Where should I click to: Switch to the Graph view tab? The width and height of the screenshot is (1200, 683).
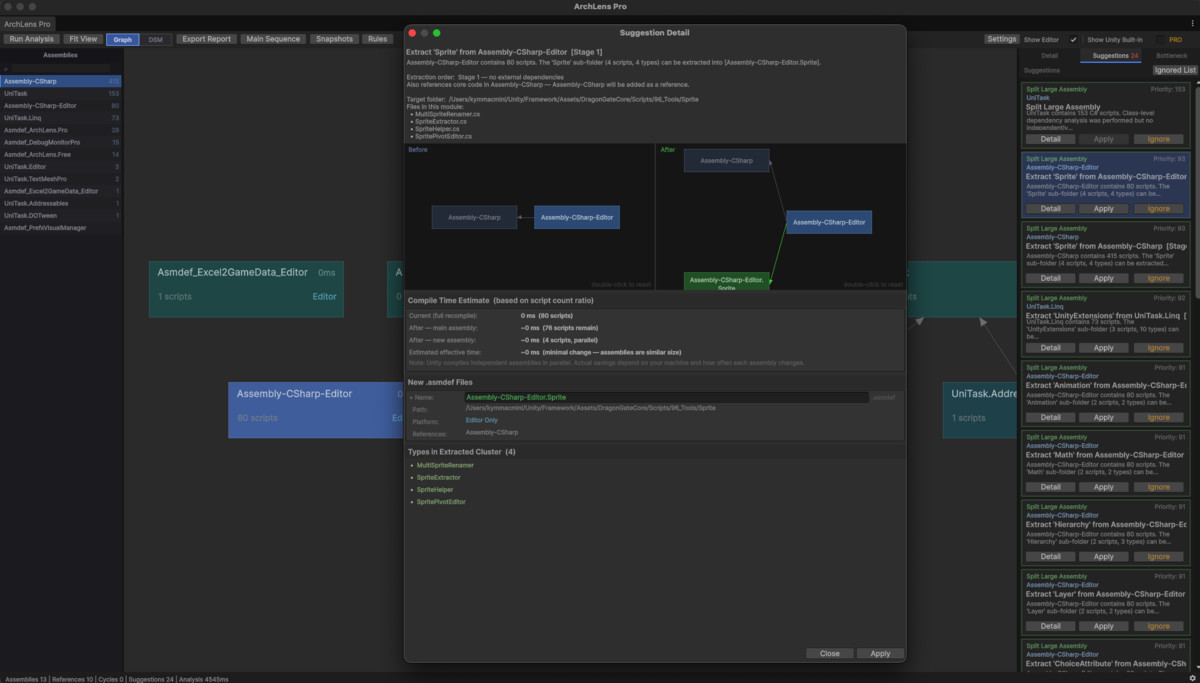coord(122,39)
